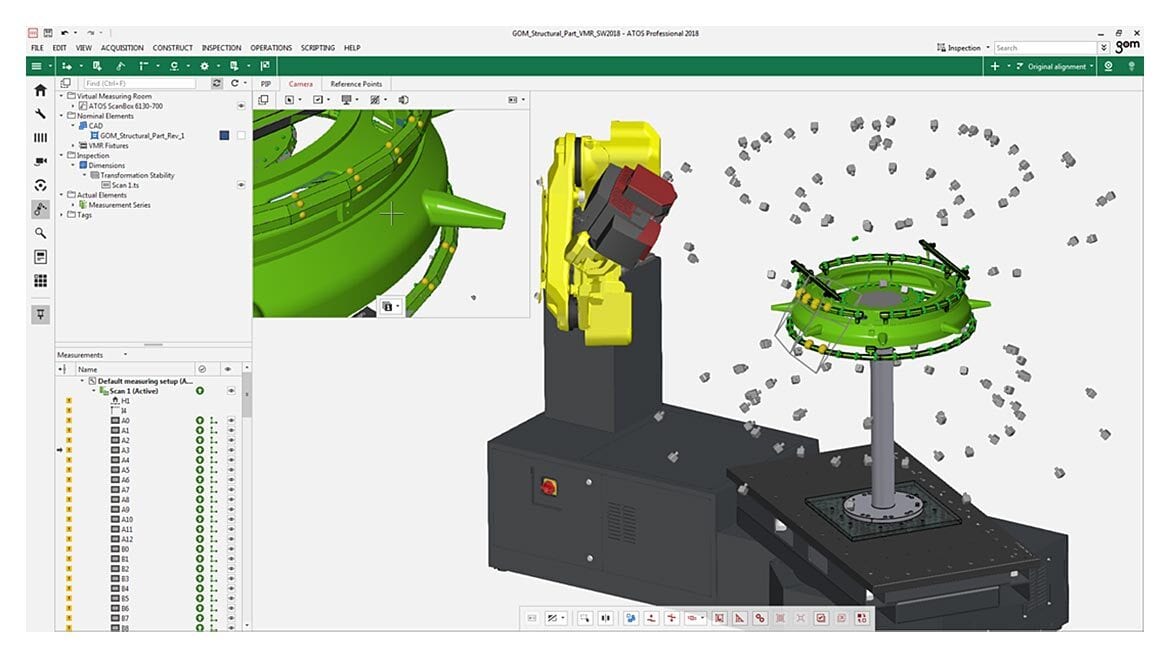1170x658 pixels.
Task: Click the Home icon in left sidebar
Action: pyautogui.click(x=40, y=90)
